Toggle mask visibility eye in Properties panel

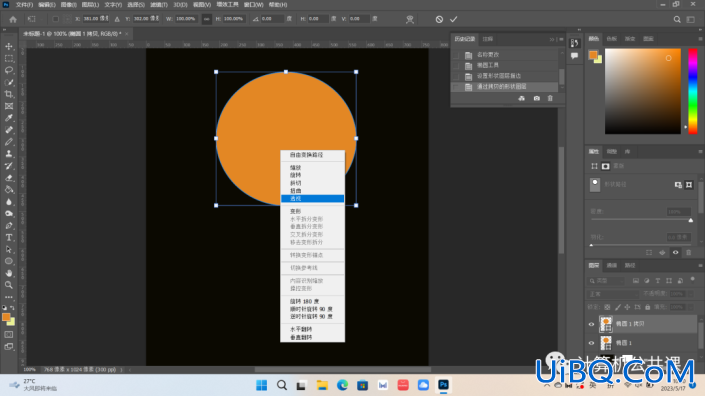coord(675,253)
